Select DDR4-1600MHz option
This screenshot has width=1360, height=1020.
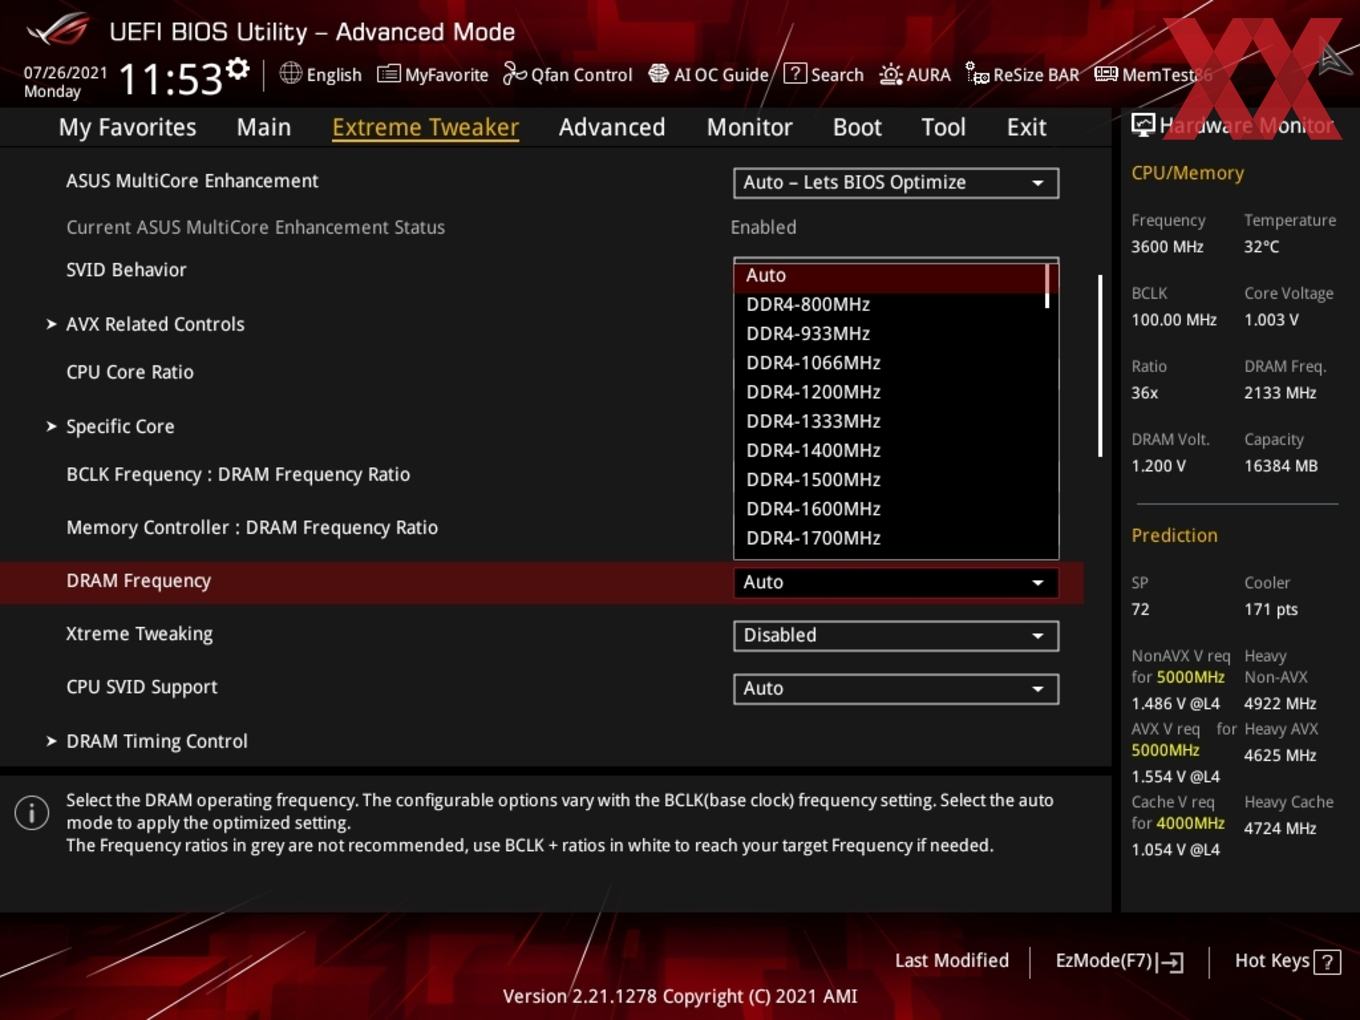(890, 508)
